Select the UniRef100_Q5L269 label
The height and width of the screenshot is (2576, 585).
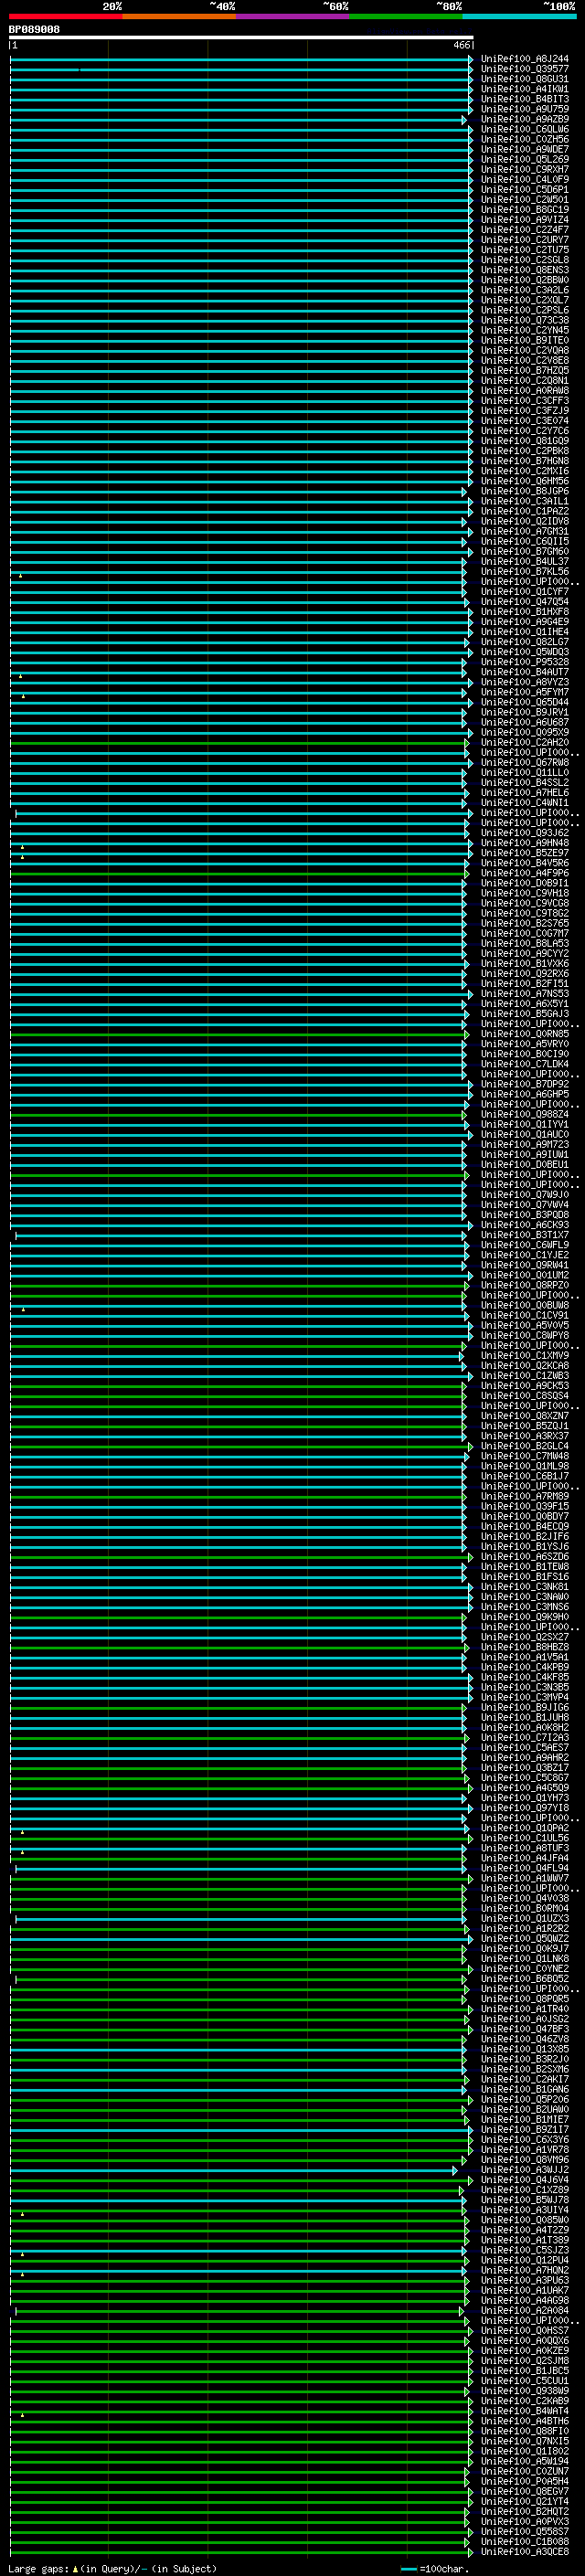525,160
